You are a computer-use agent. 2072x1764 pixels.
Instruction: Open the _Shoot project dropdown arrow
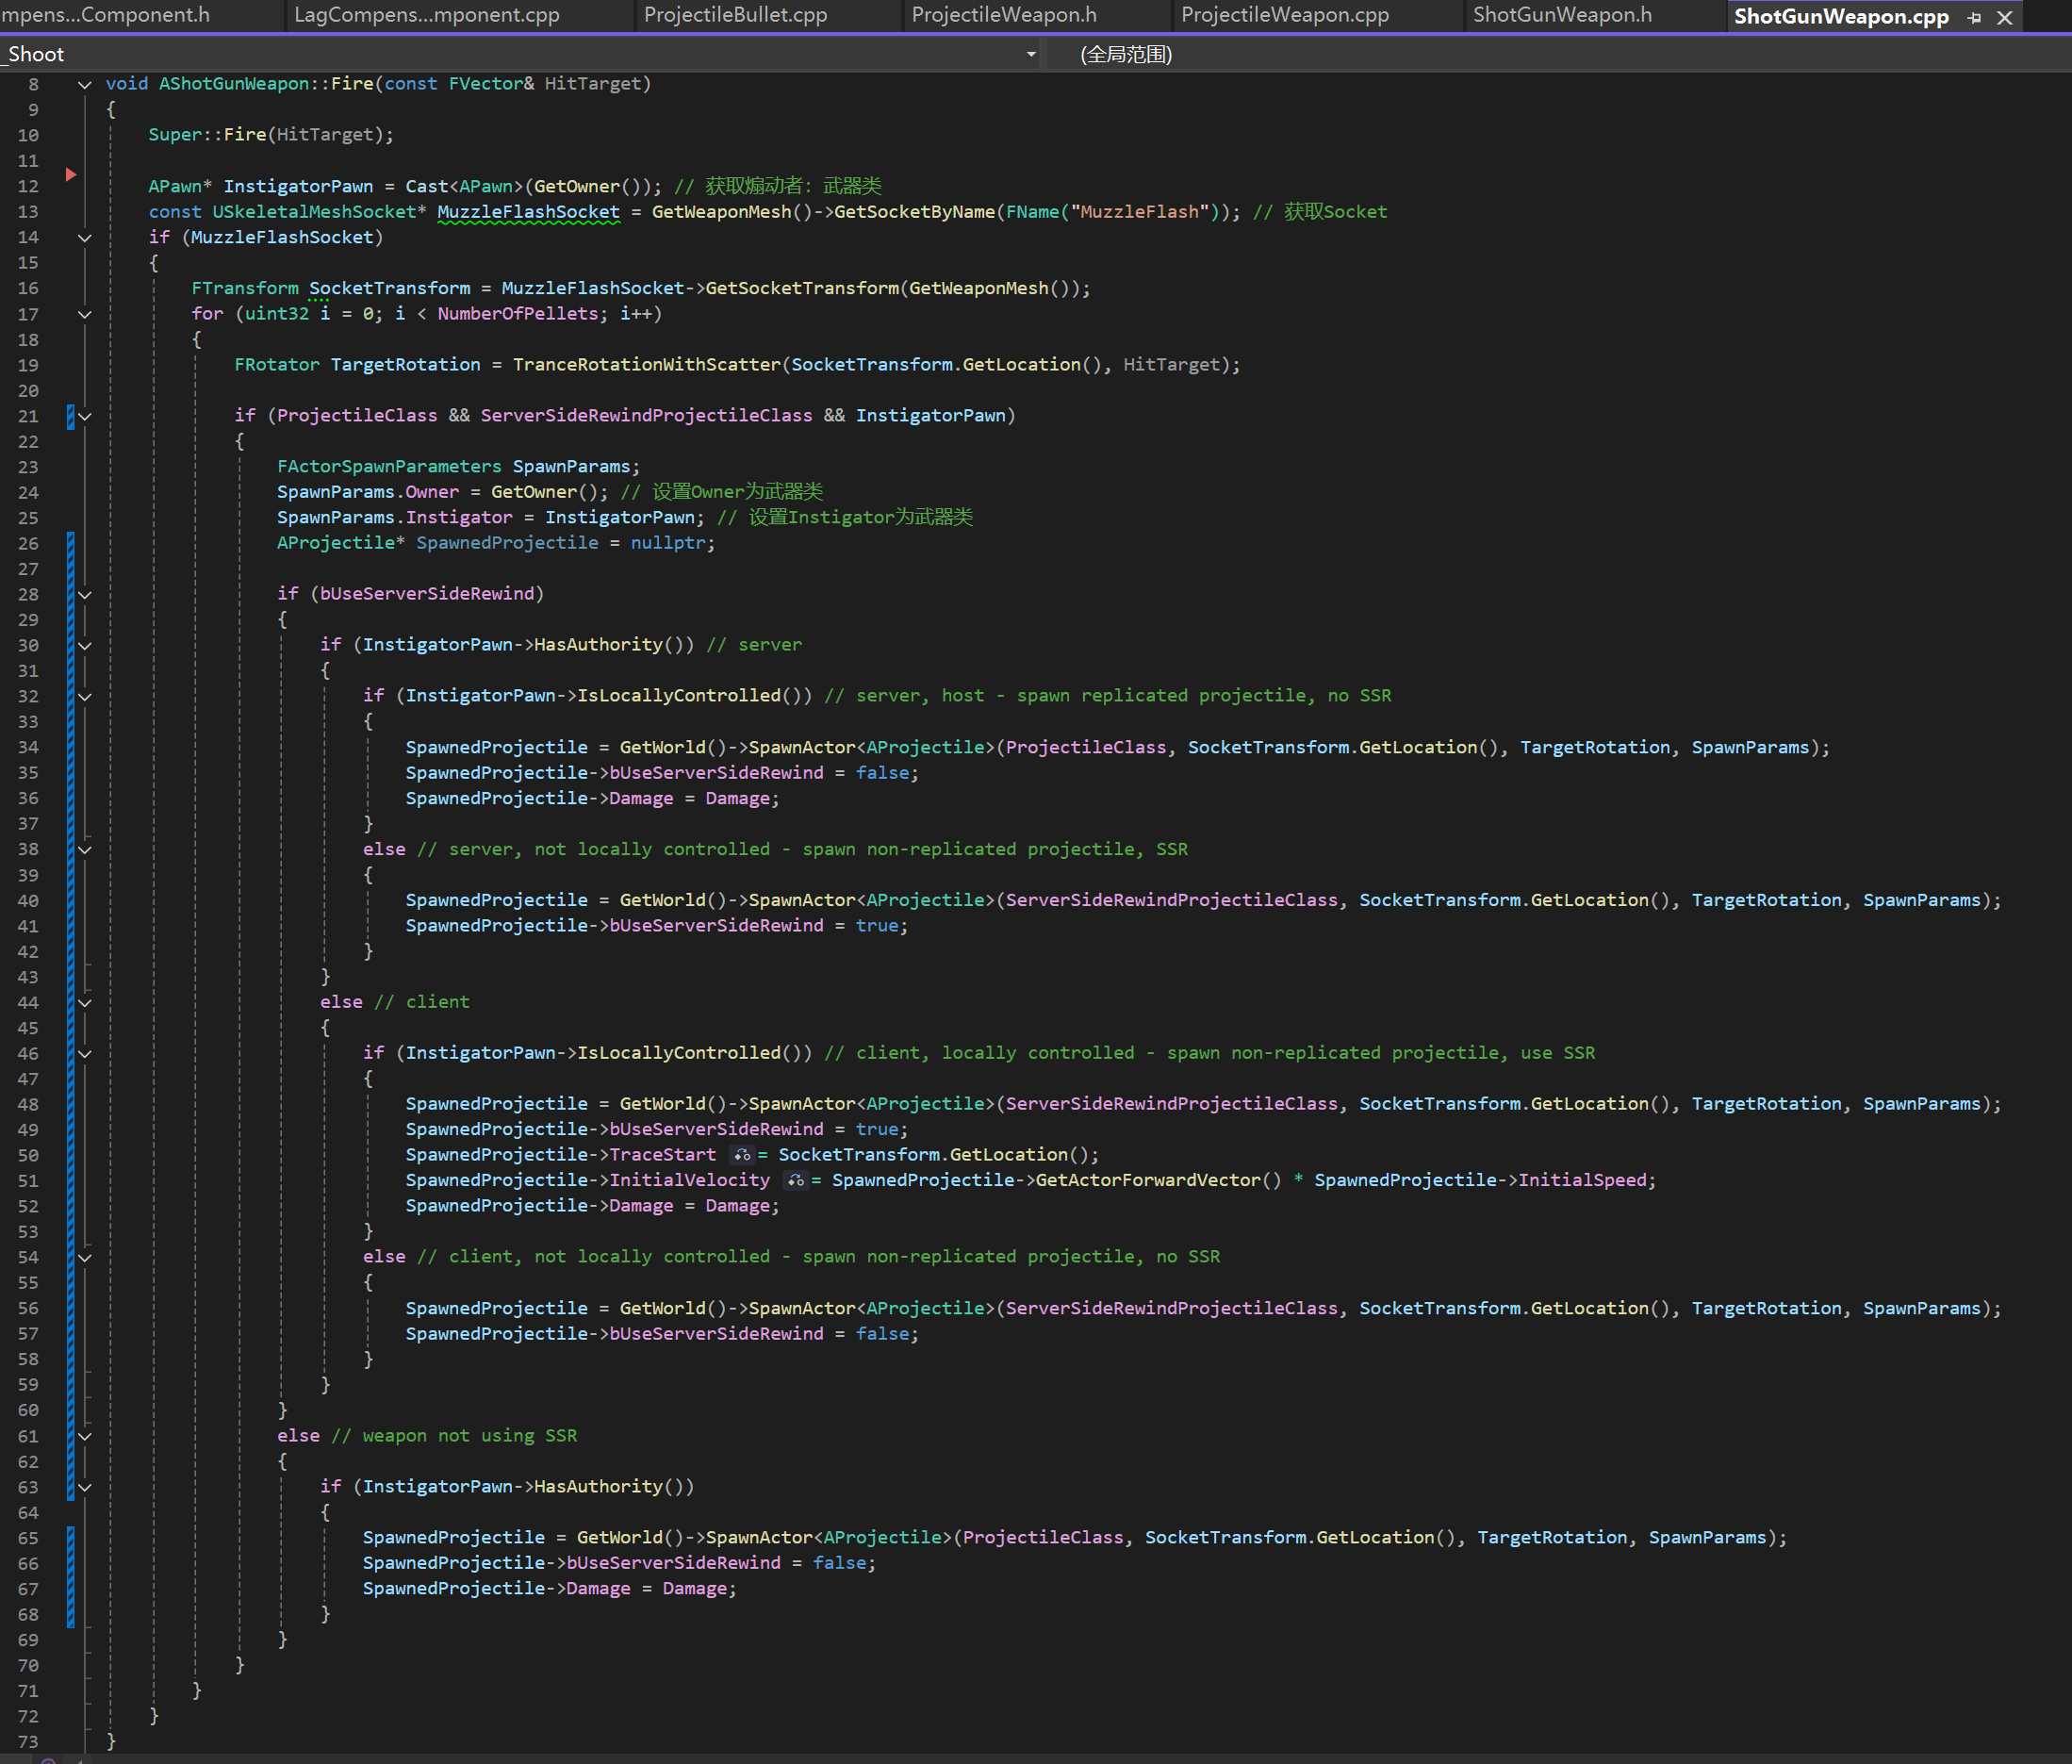pyautogui.click(x=1031, y=54)
